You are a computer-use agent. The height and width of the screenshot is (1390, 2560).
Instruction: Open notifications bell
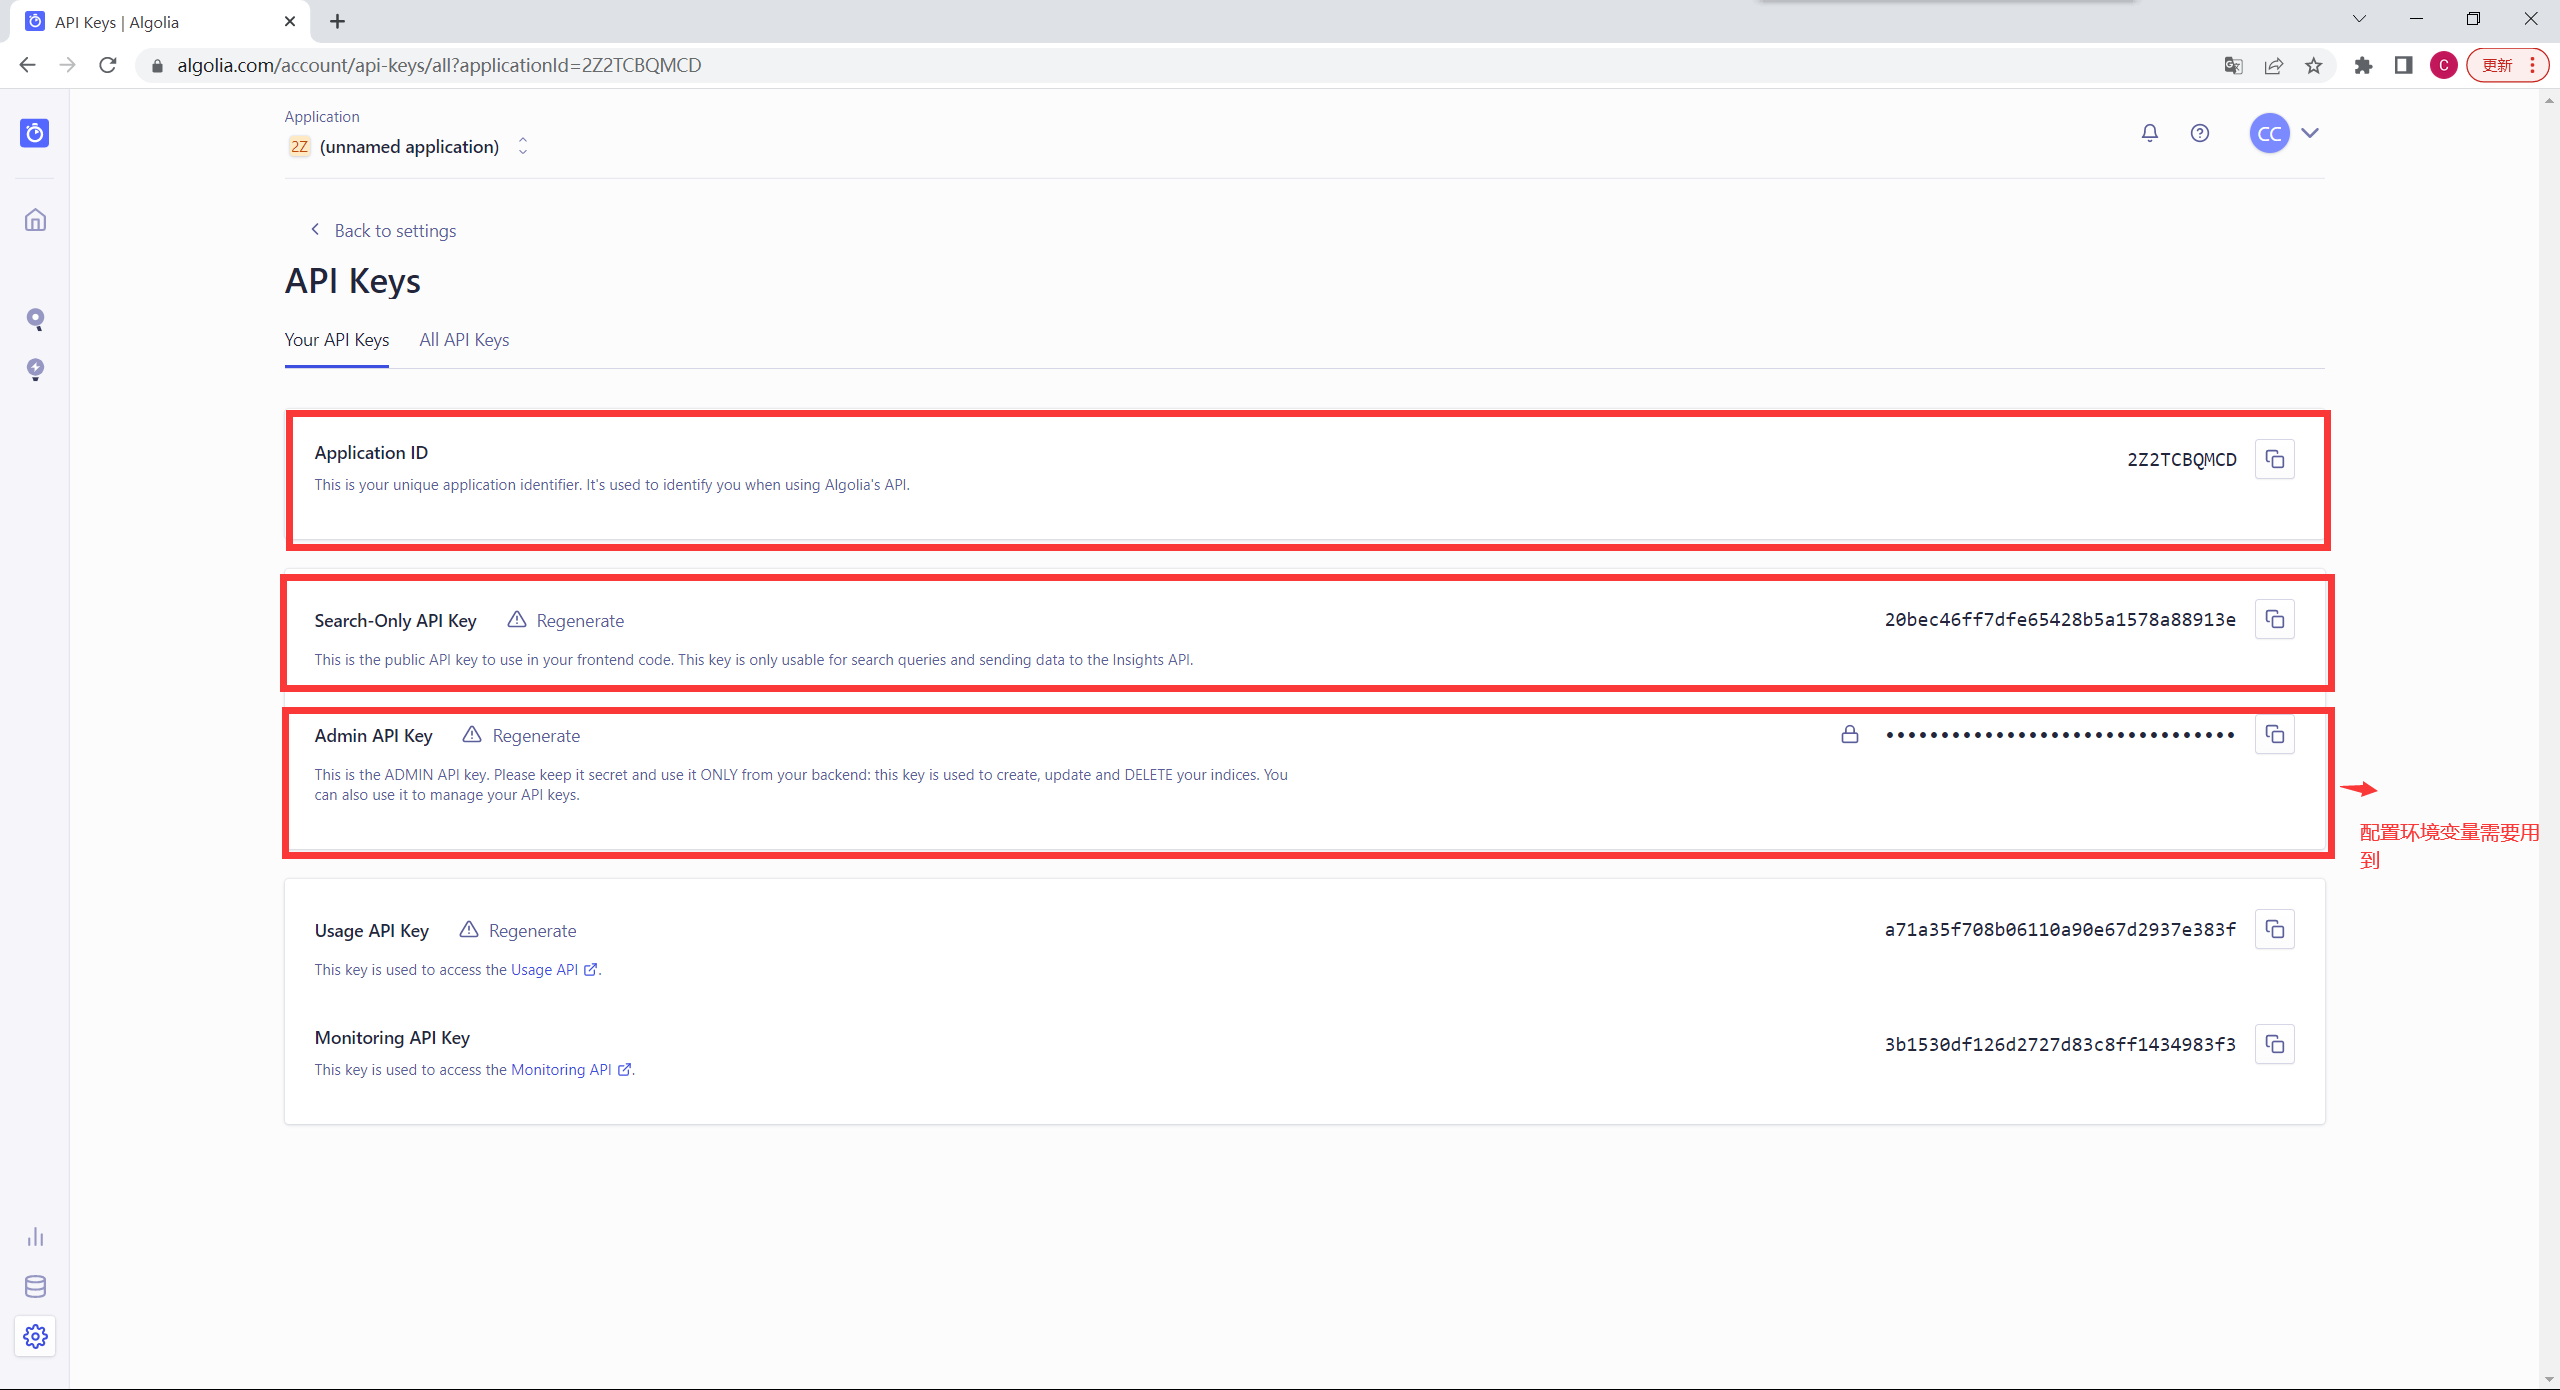(2149, 133)
